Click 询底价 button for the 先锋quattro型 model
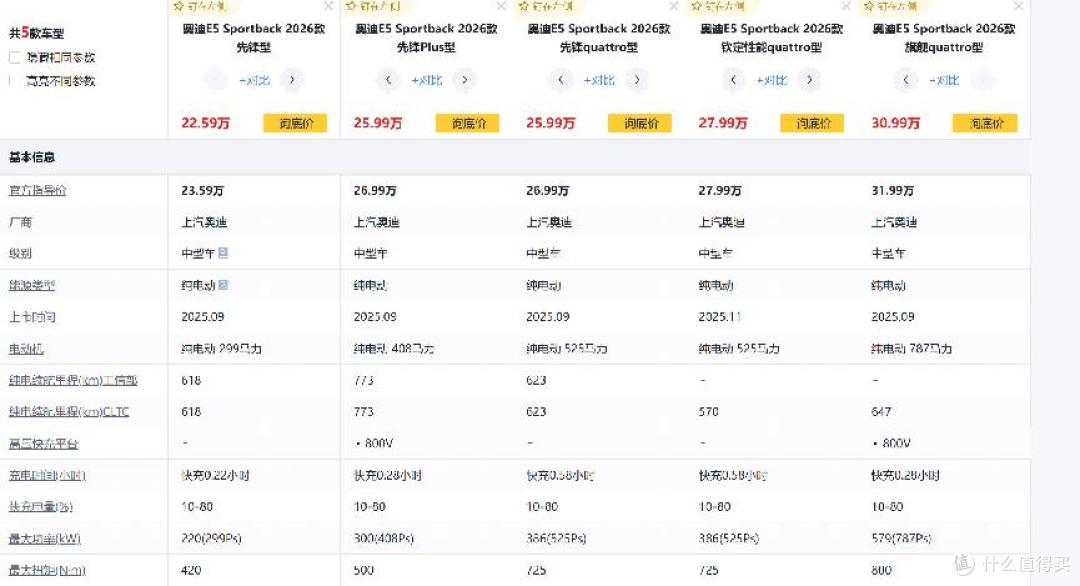The height and width of the screenshot is (586, 1080). pyautogui.click(x=640, y=123)
